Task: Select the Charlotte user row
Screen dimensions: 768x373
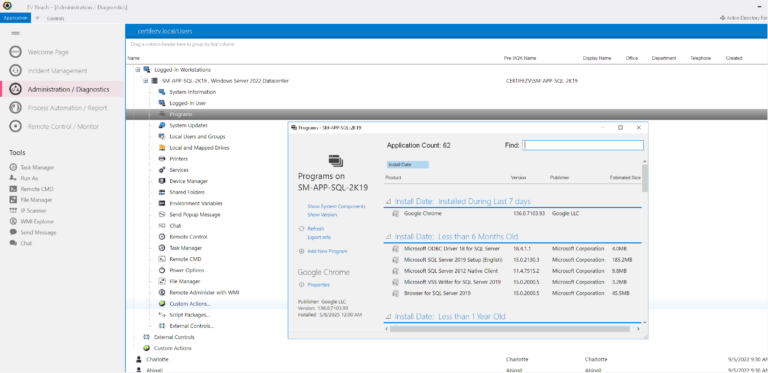Action: point(446,359)
